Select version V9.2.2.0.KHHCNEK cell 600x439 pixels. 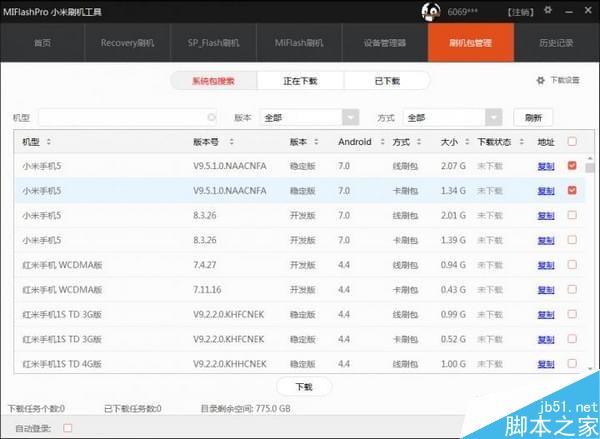click(230, 364)
